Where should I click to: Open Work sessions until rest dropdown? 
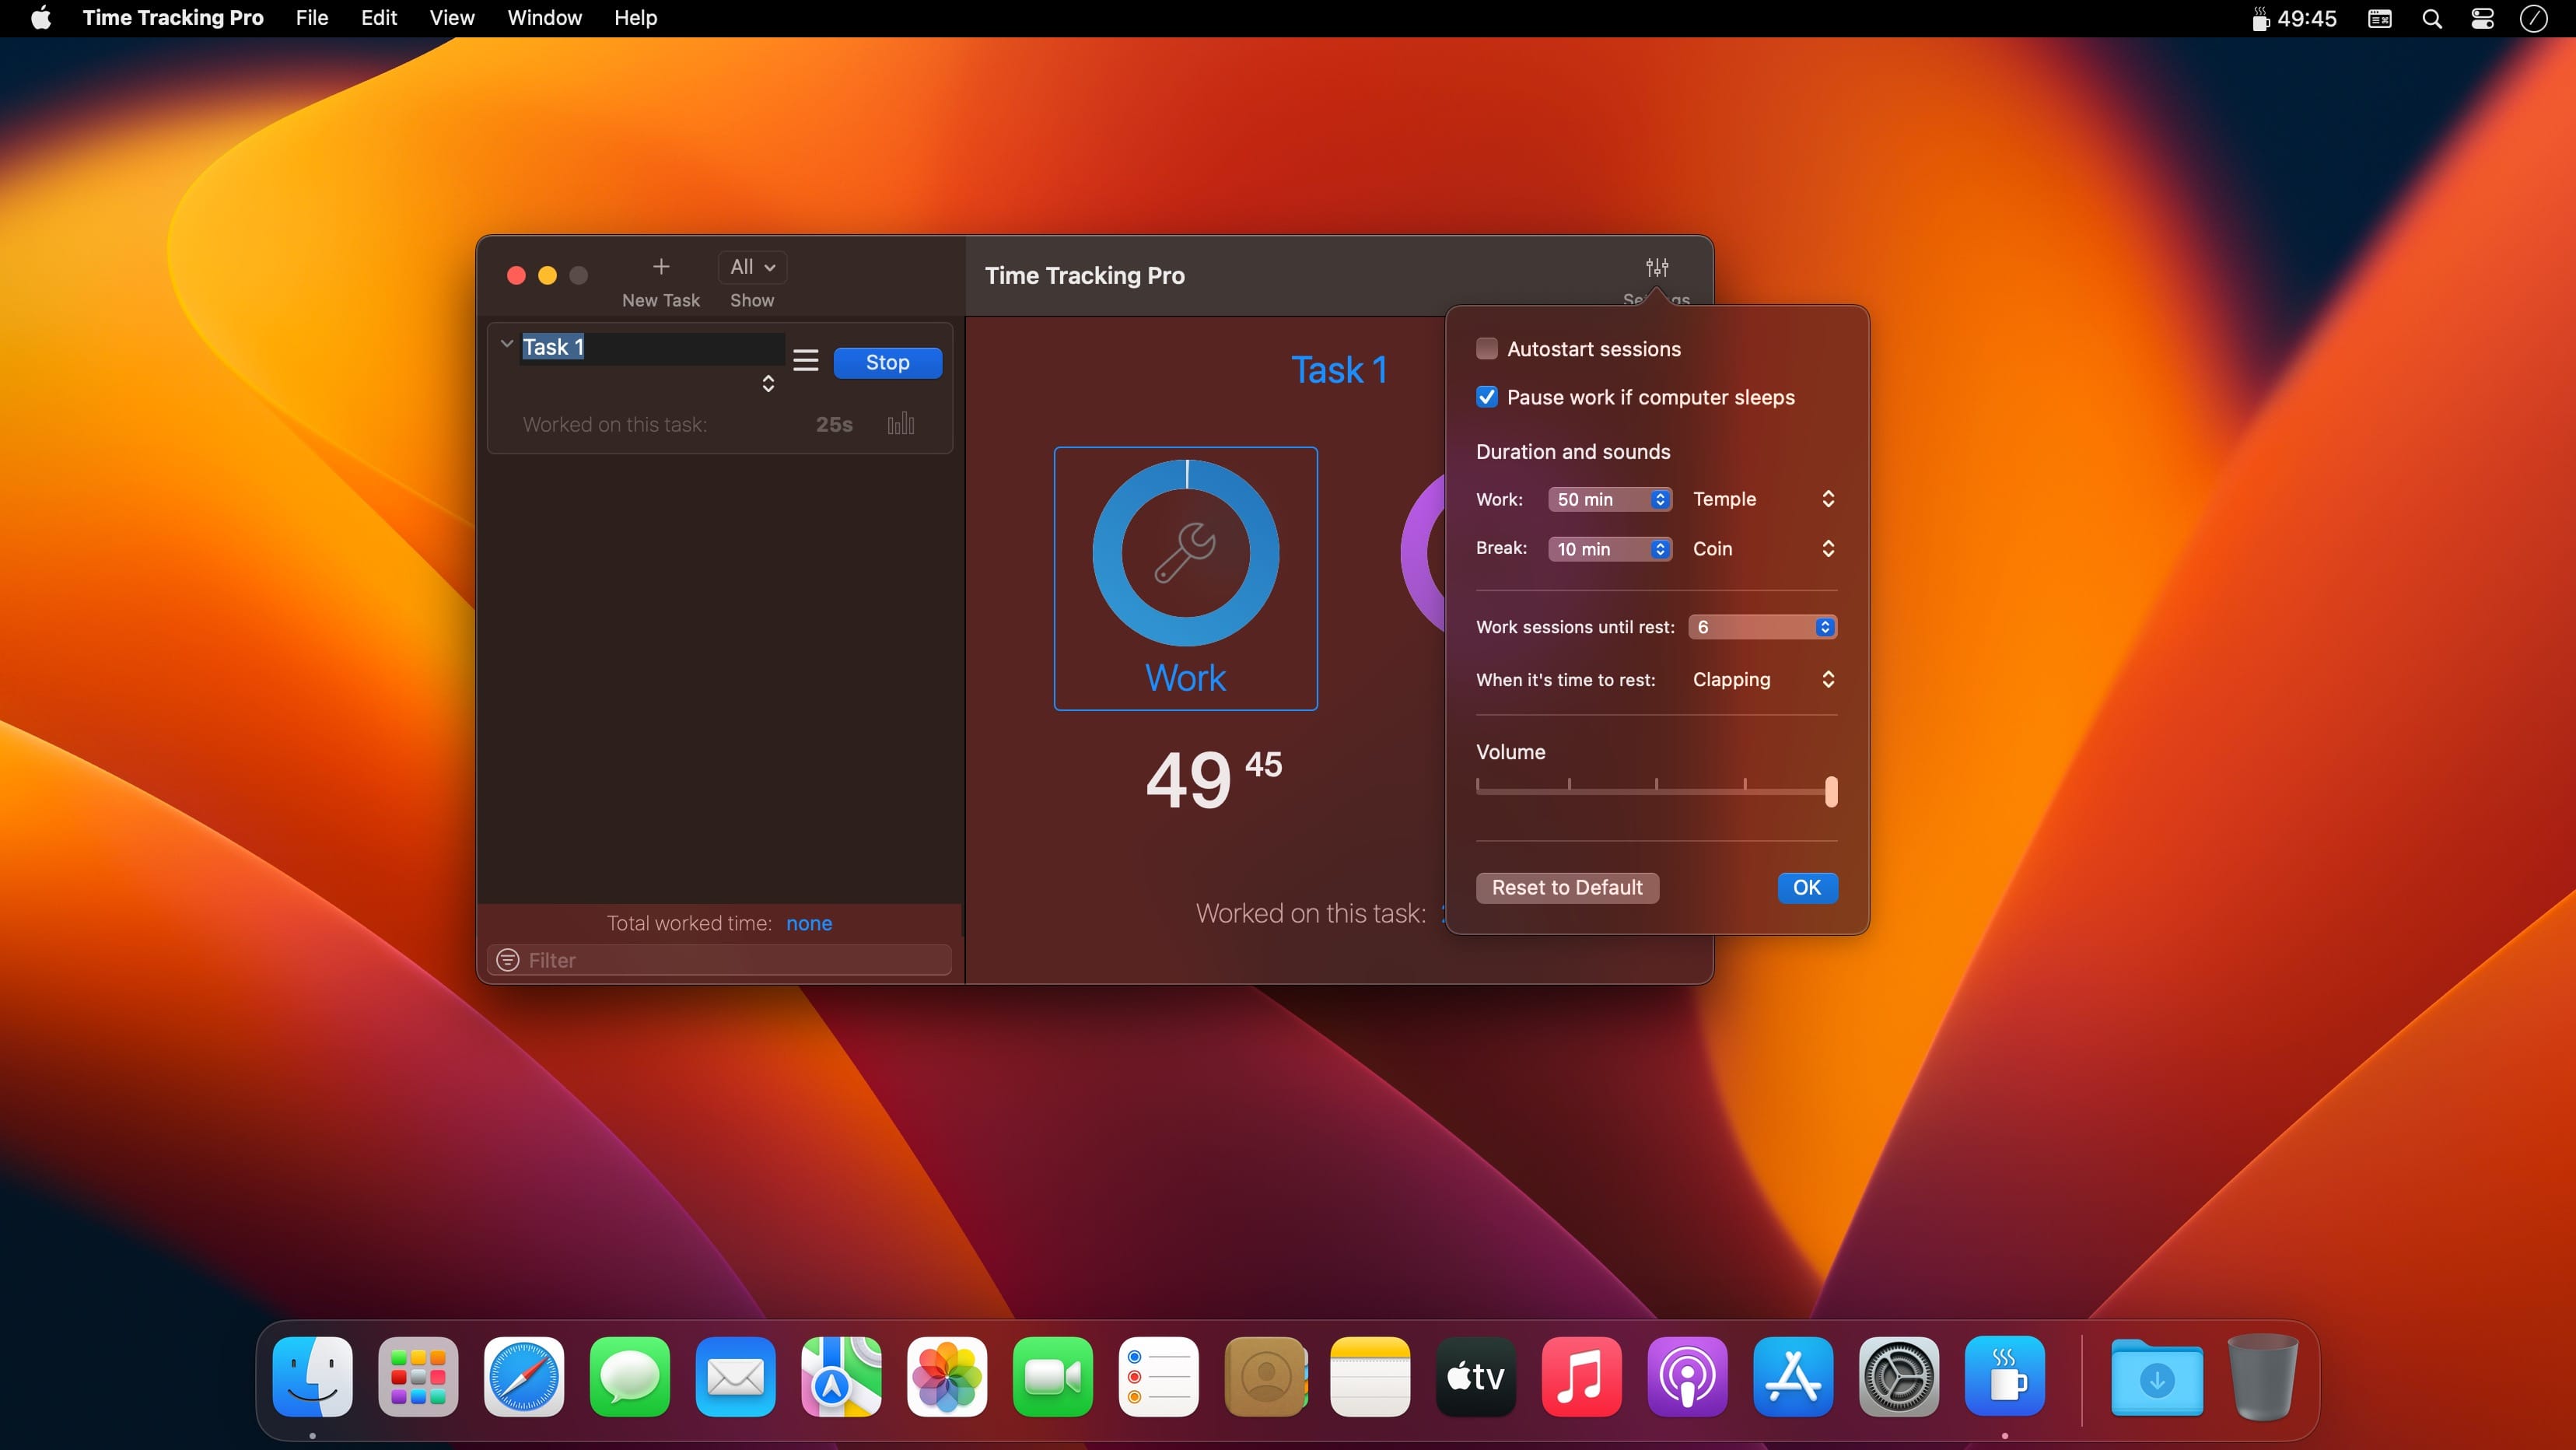click(x=1762, y=627)
